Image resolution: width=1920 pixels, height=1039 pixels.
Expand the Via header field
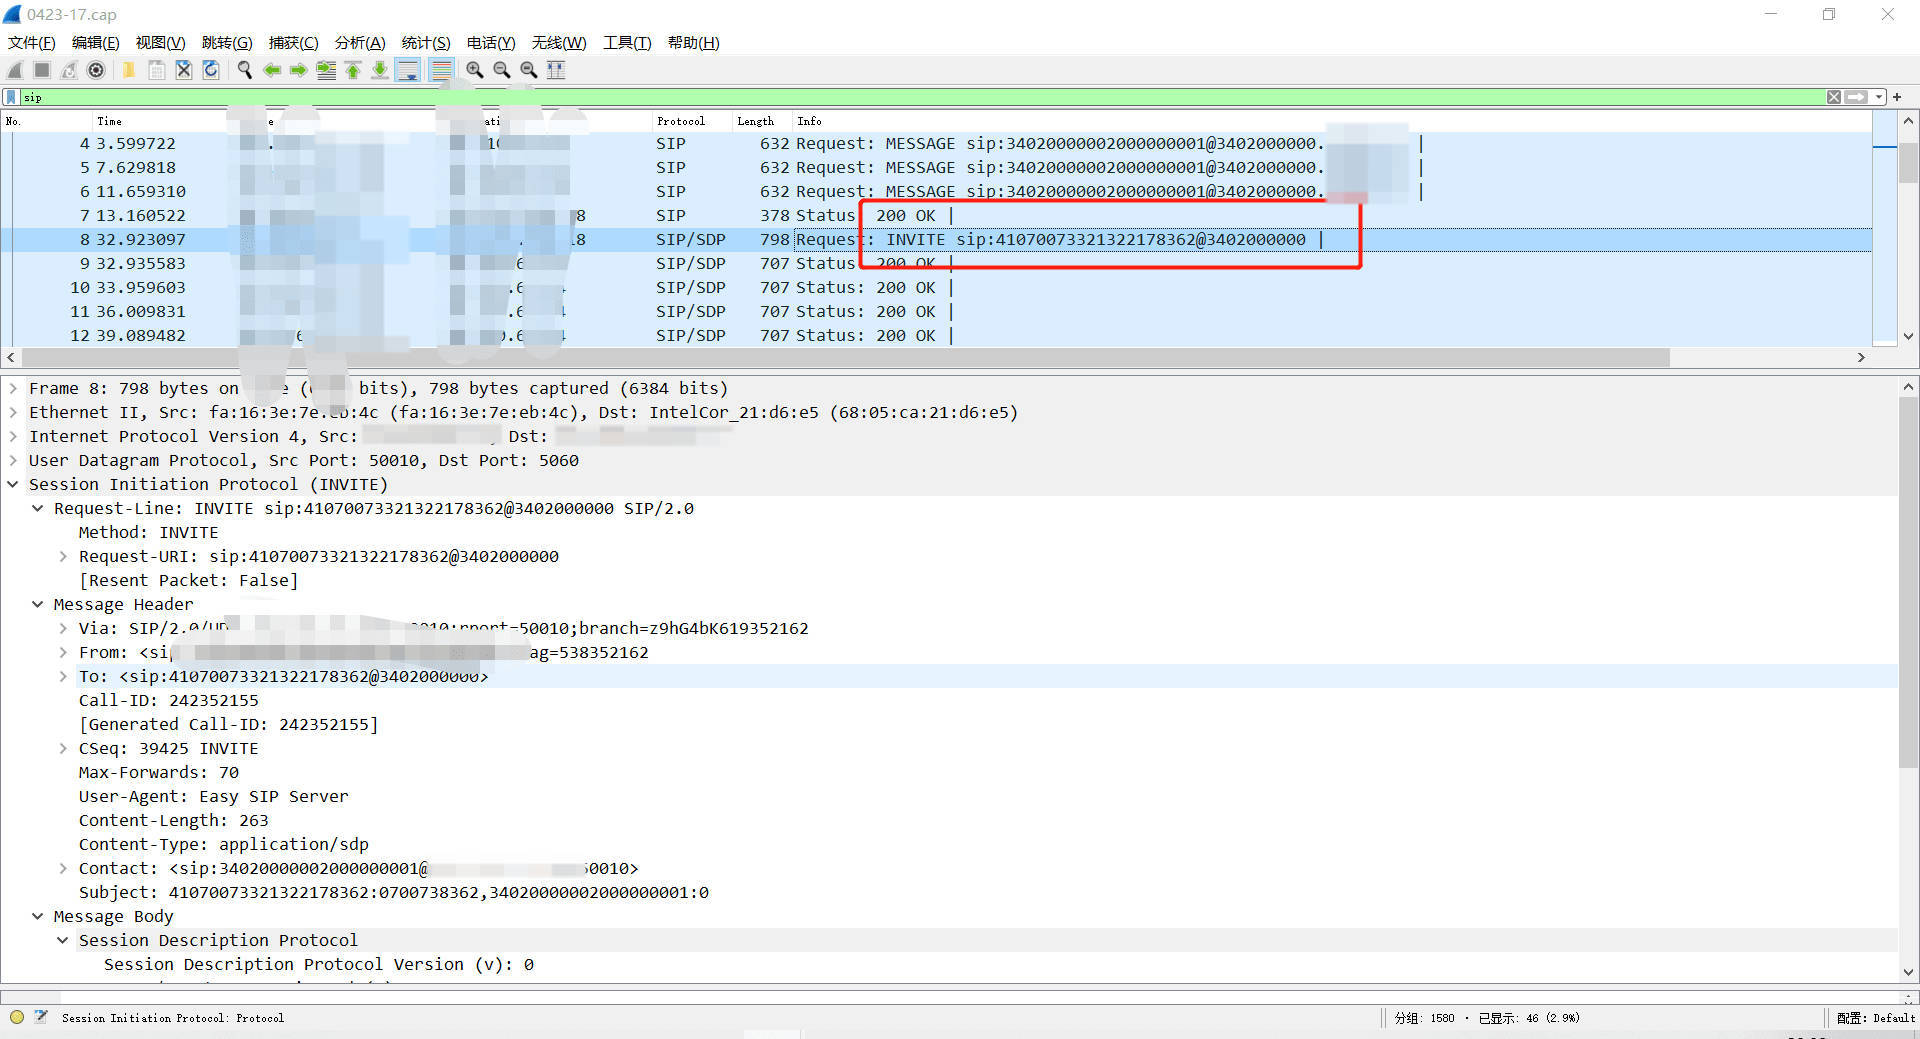coord(63,629)
